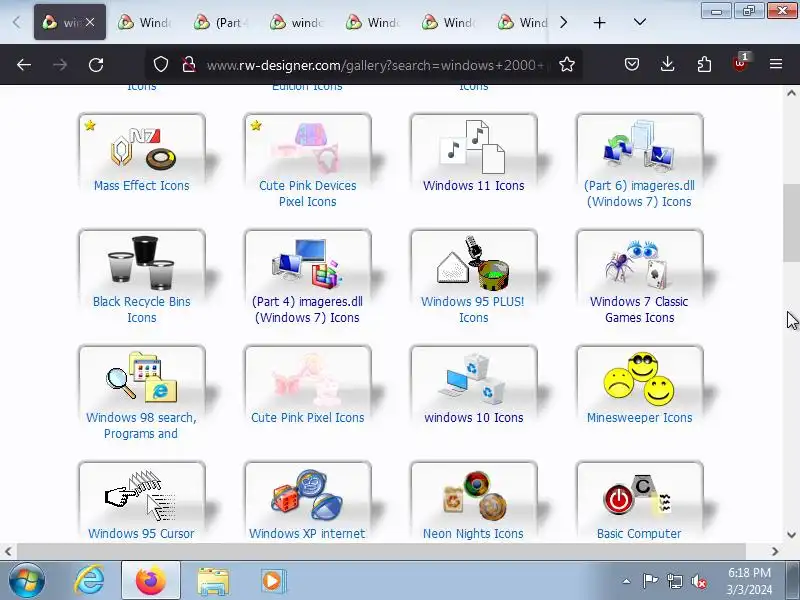Follow 'Windows 7 Classic Games Icons' link
Screen dimensions: 800x600
(x=639, y=309)
